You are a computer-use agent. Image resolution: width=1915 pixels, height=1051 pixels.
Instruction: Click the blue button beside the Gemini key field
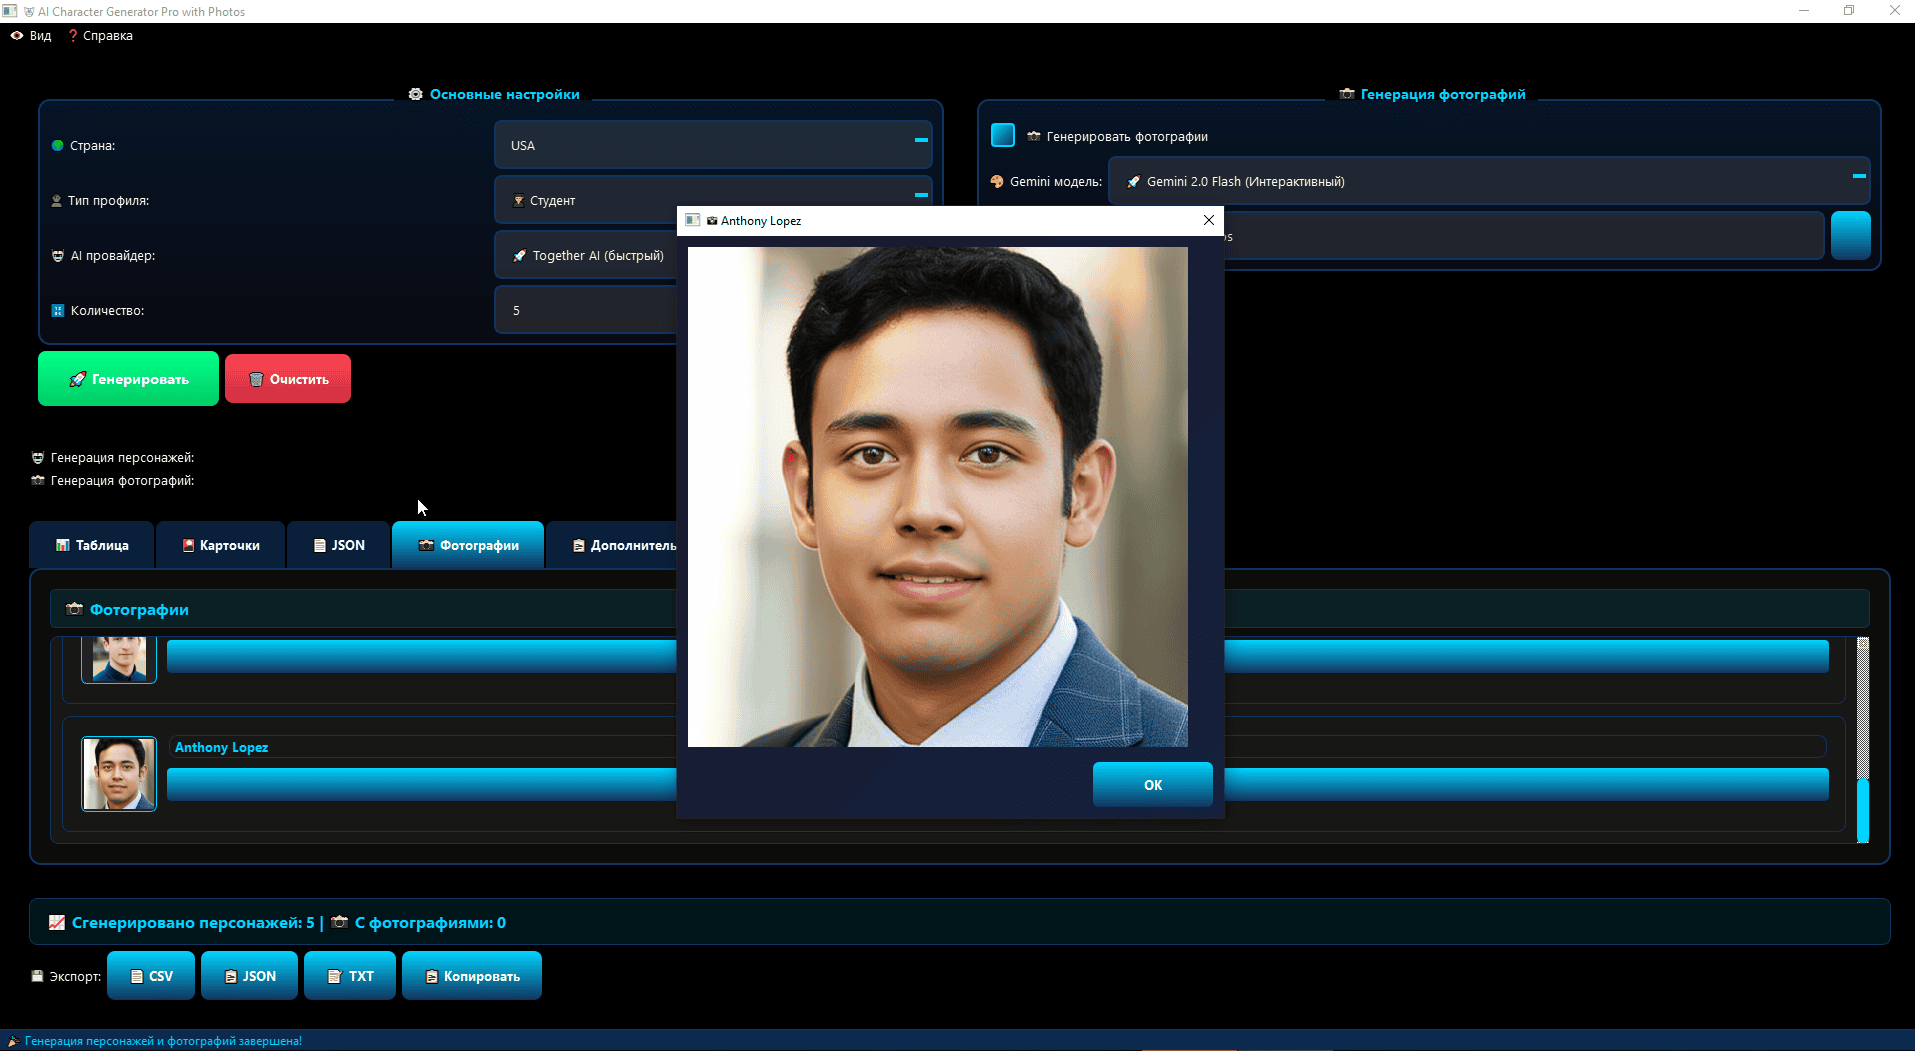tap(1850, 236)
